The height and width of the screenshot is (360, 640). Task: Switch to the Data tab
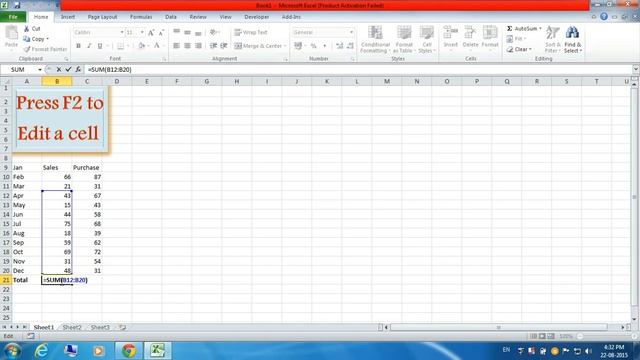pyautogui.click(x=171, y=17)
